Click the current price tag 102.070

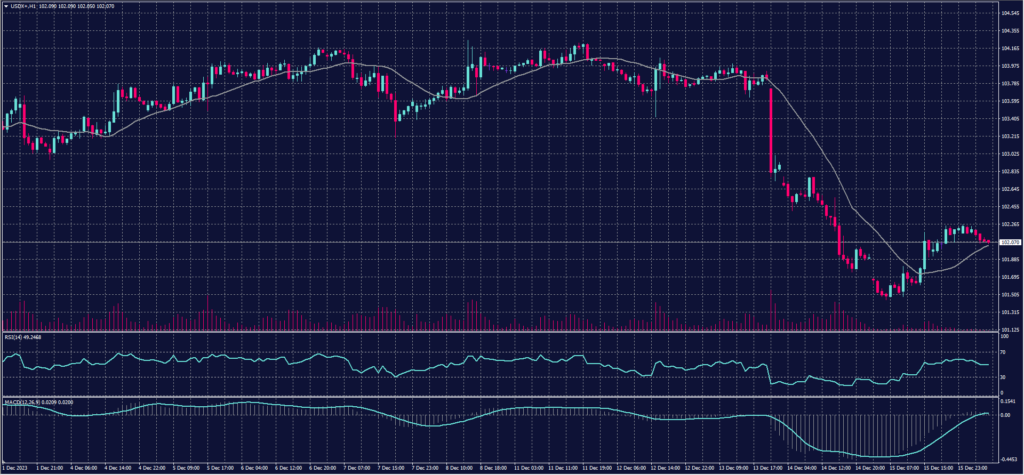pos(1009,242)
